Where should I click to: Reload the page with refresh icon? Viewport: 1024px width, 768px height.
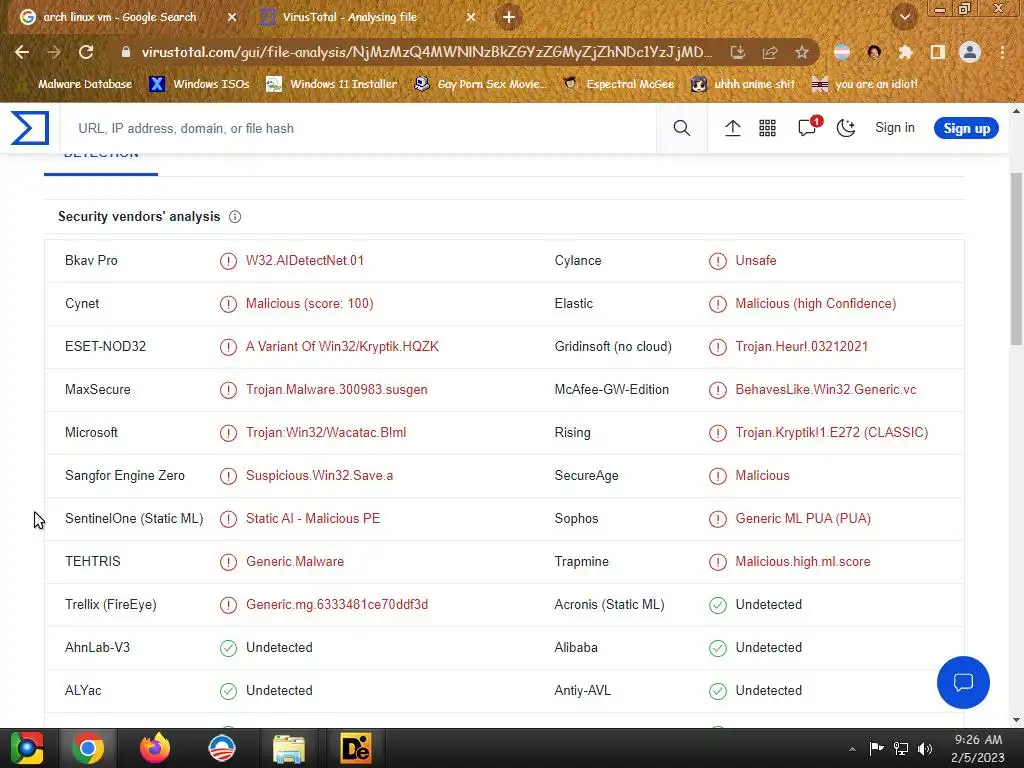point(86,52)
